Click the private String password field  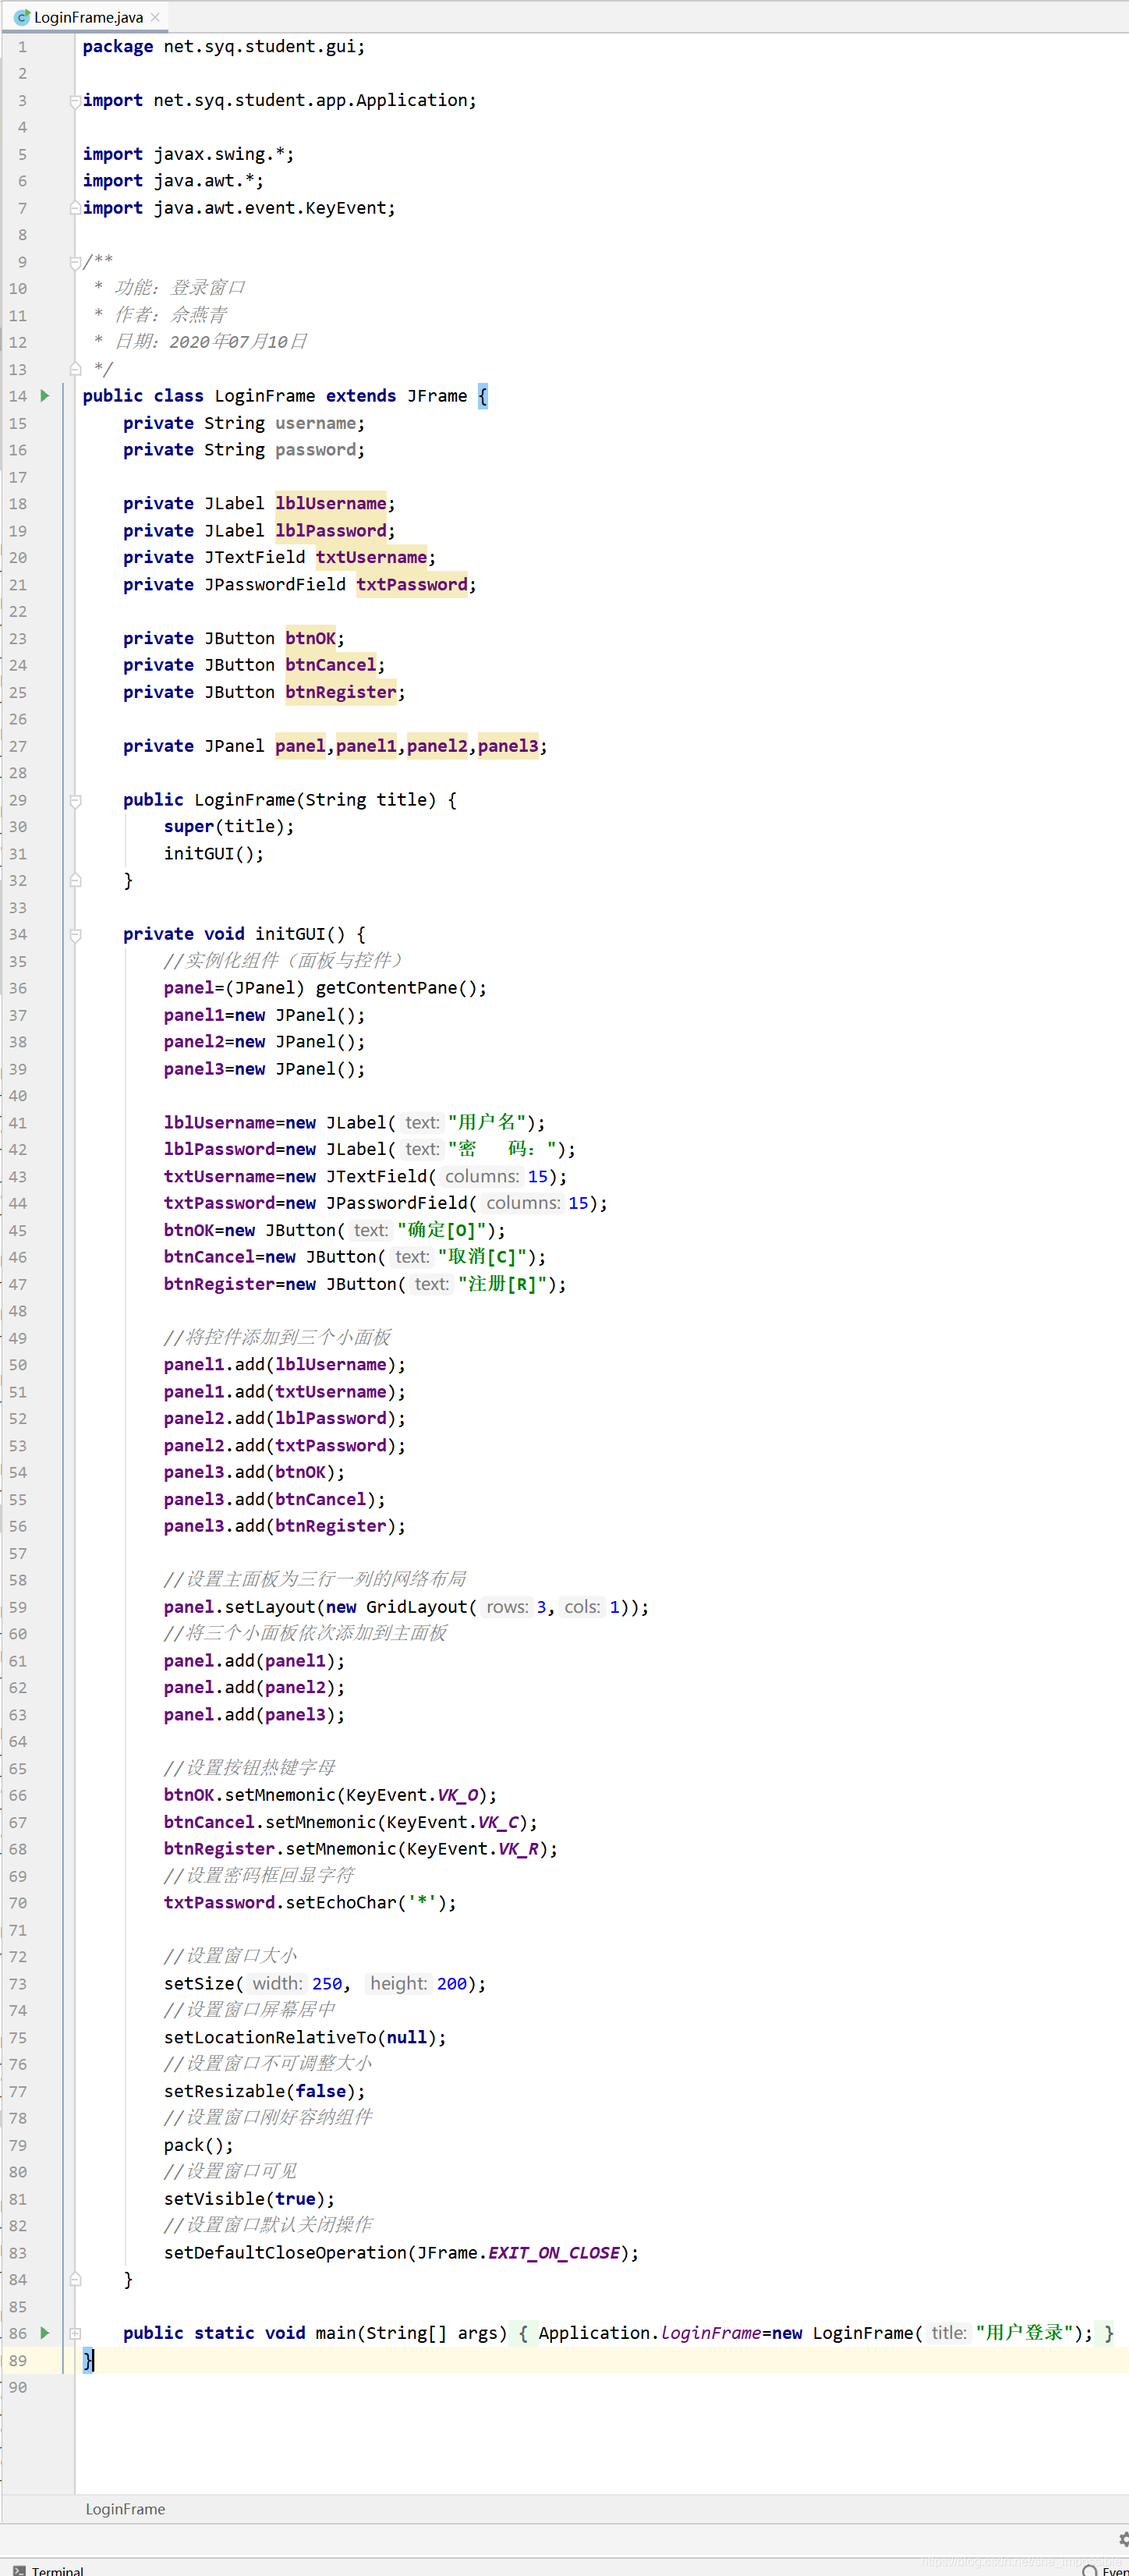[244, 450]
